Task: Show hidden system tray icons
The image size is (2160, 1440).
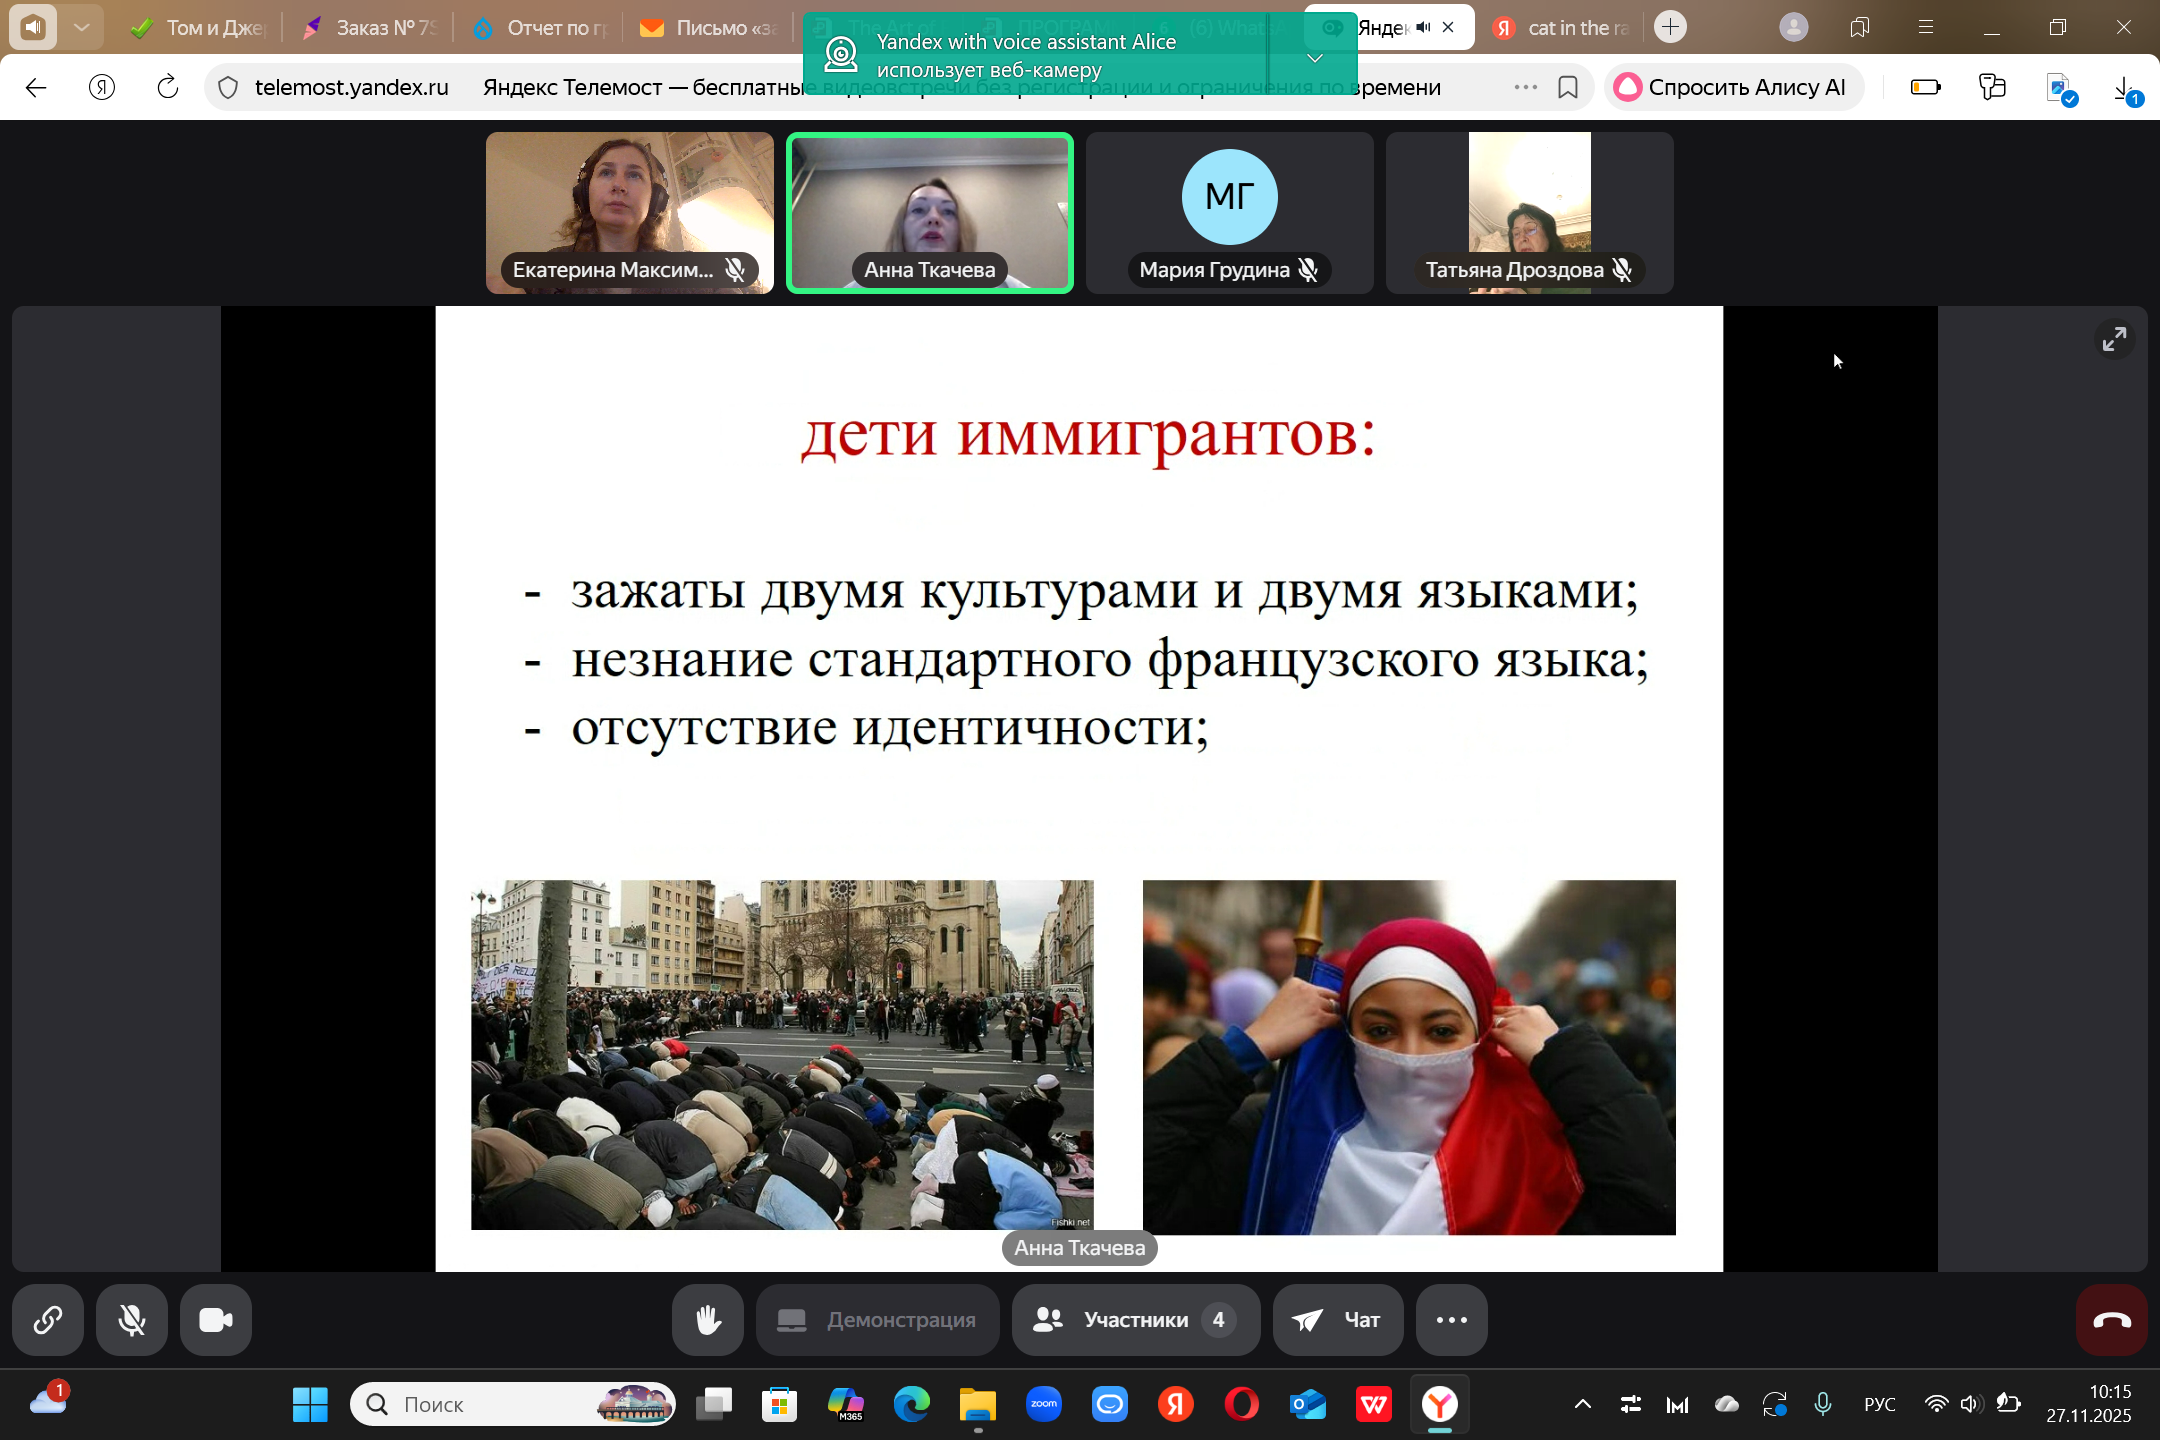Action: [1583, 1405]
